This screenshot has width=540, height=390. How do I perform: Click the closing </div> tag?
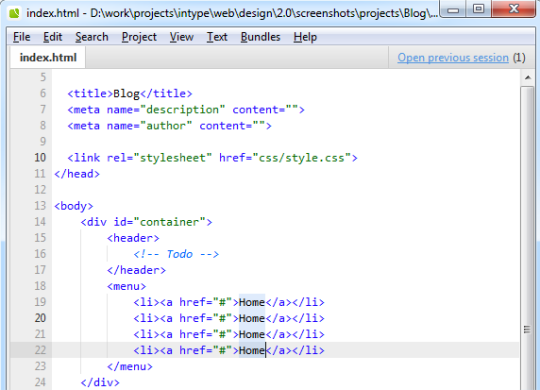100,382
